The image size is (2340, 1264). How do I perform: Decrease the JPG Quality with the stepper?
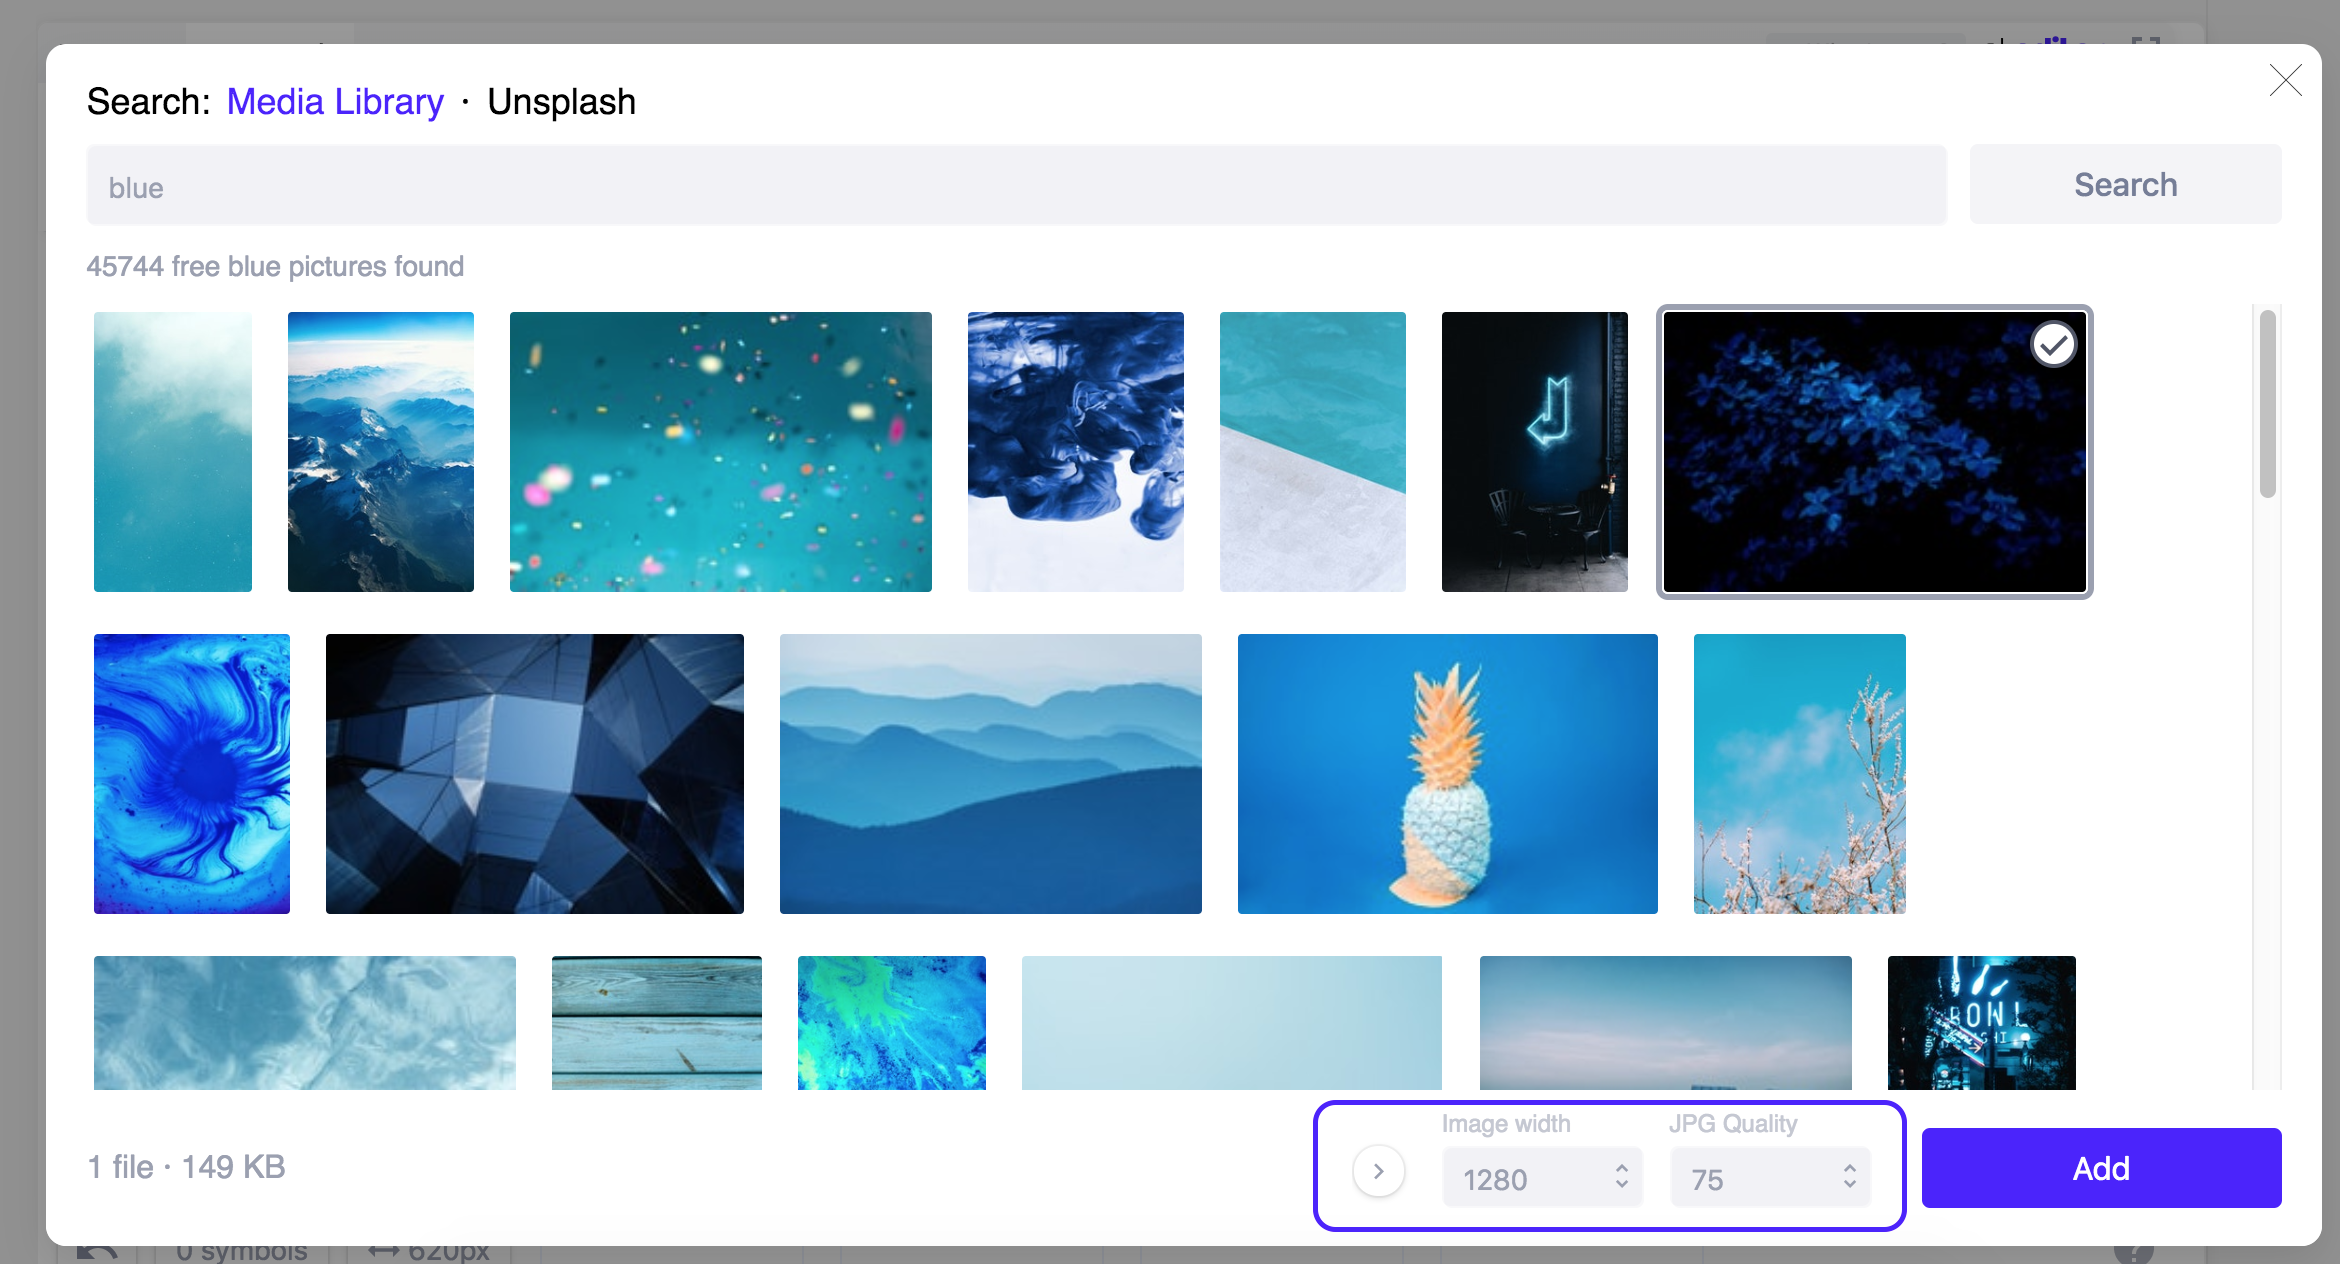pos(1850,1188)
